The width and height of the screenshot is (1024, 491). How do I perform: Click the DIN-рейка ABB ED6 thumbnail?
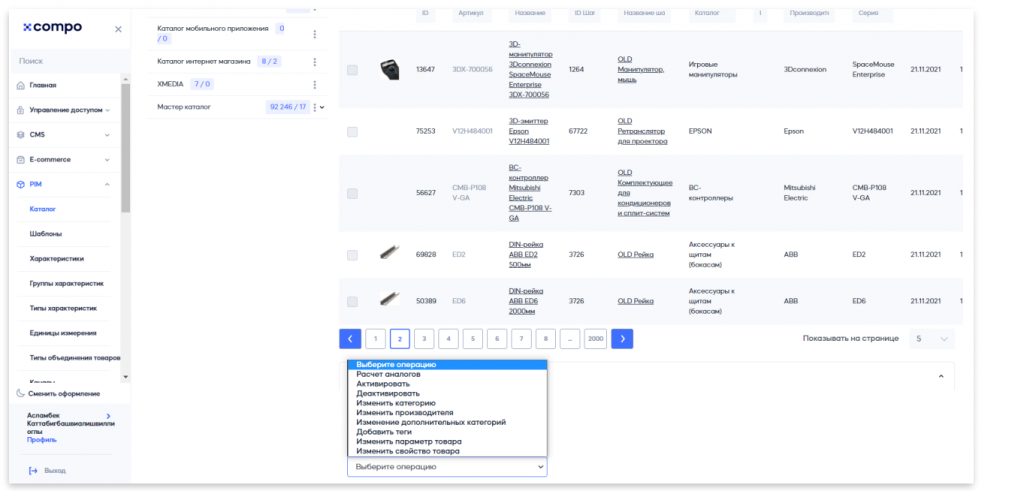click(390, 299)
